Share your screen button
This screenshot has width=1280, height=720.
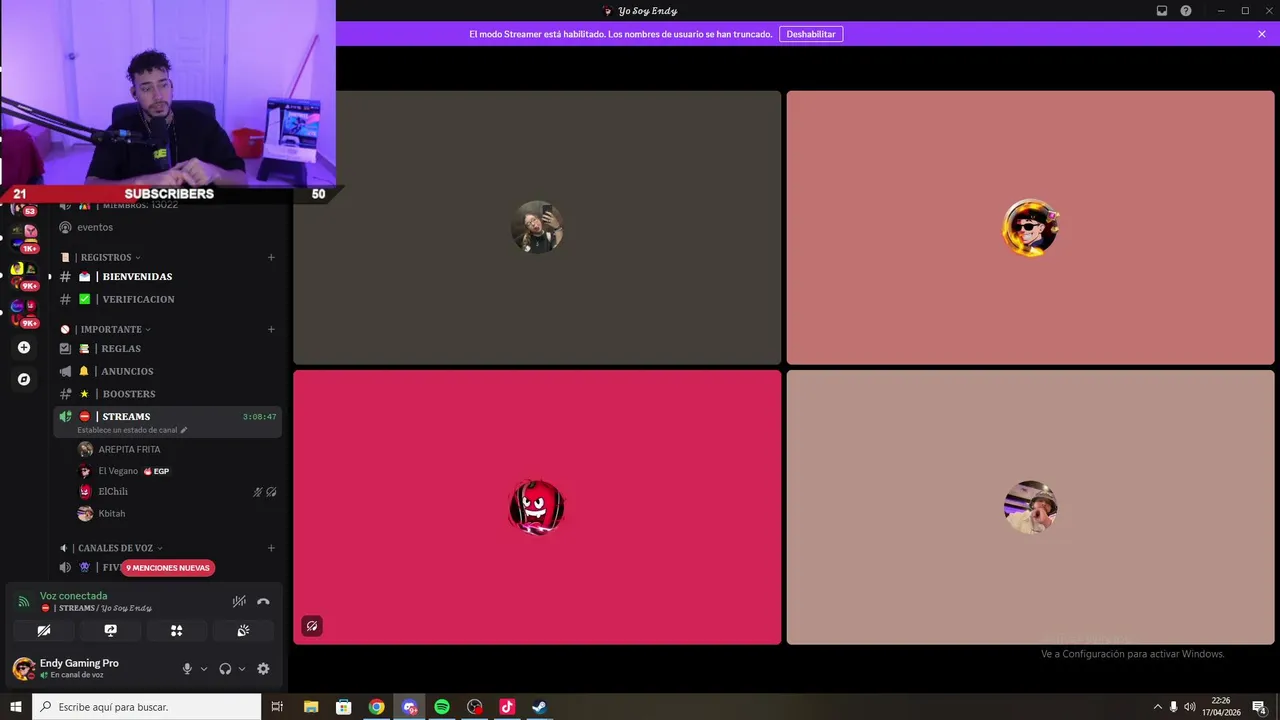click(x=110, y=631)
